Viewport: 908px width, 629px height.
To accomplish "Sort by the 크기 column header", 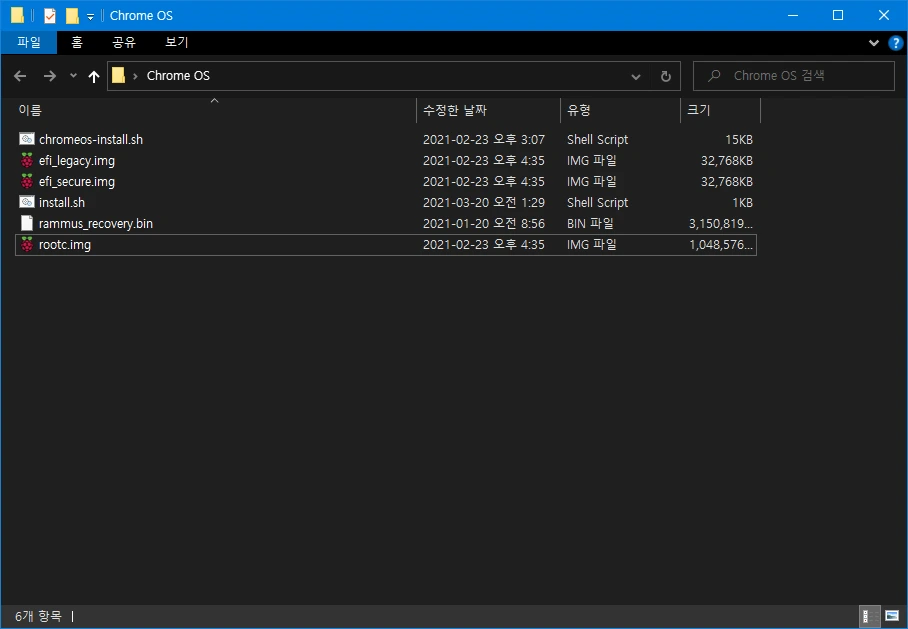I will pyautogui.click(x=720, y=110).
